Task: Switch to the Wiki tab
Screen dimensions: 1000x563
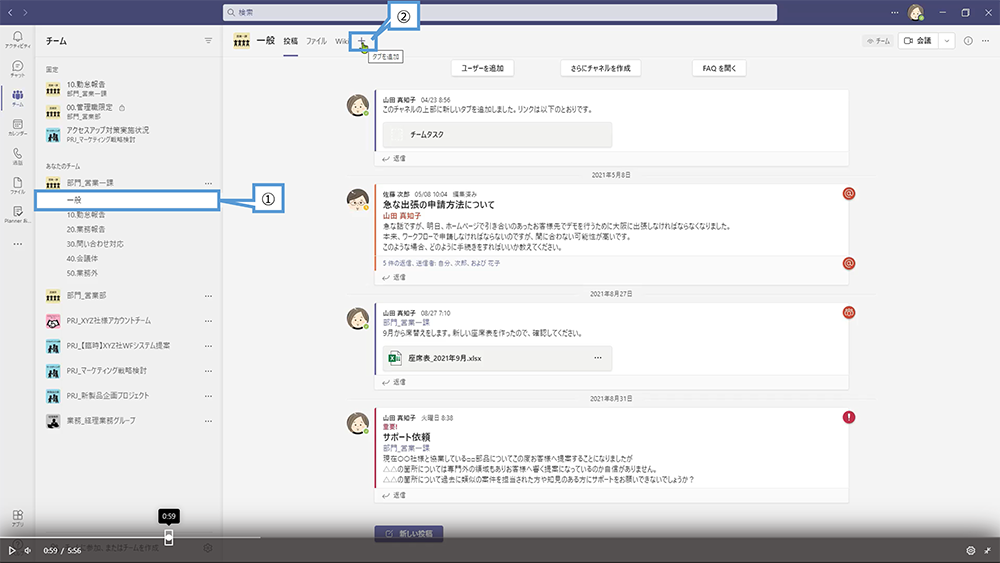Action: (342, 41)
